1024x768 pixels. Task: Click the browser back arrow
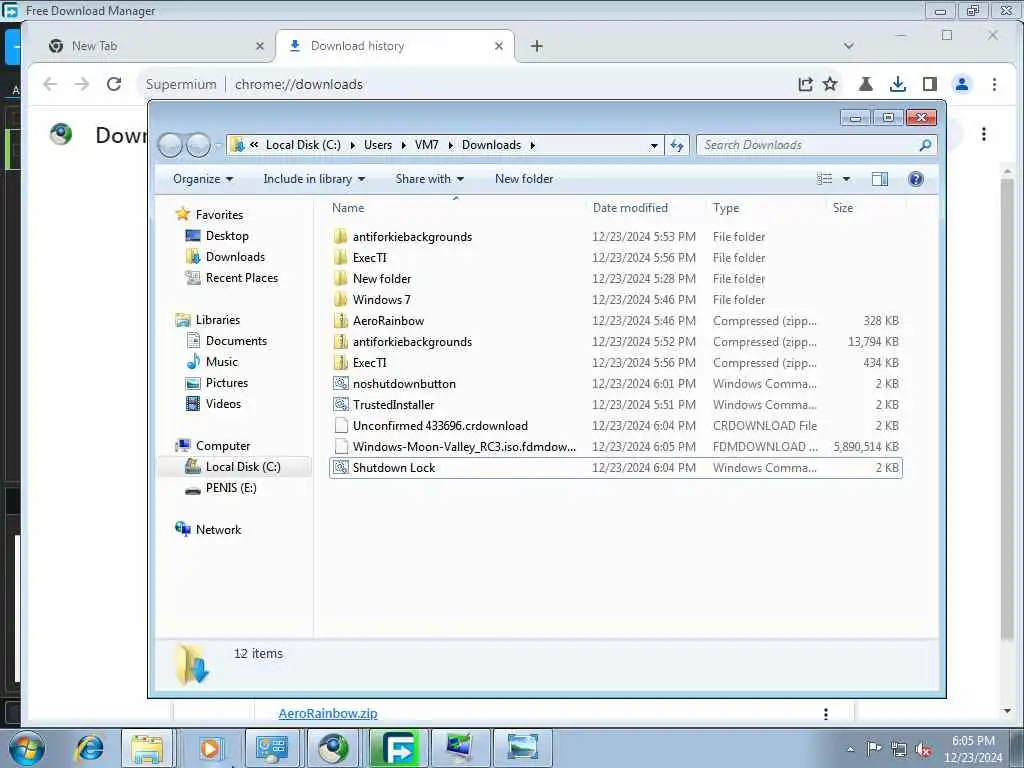click(x=50, y=84)
